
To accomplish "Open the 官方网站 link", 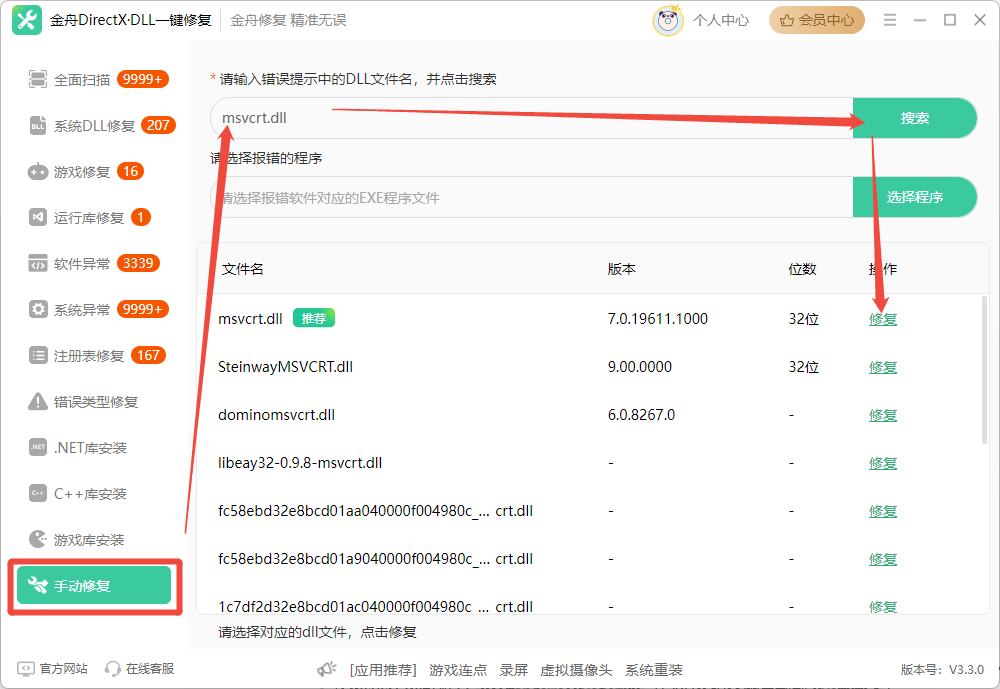I will point(63,669).
